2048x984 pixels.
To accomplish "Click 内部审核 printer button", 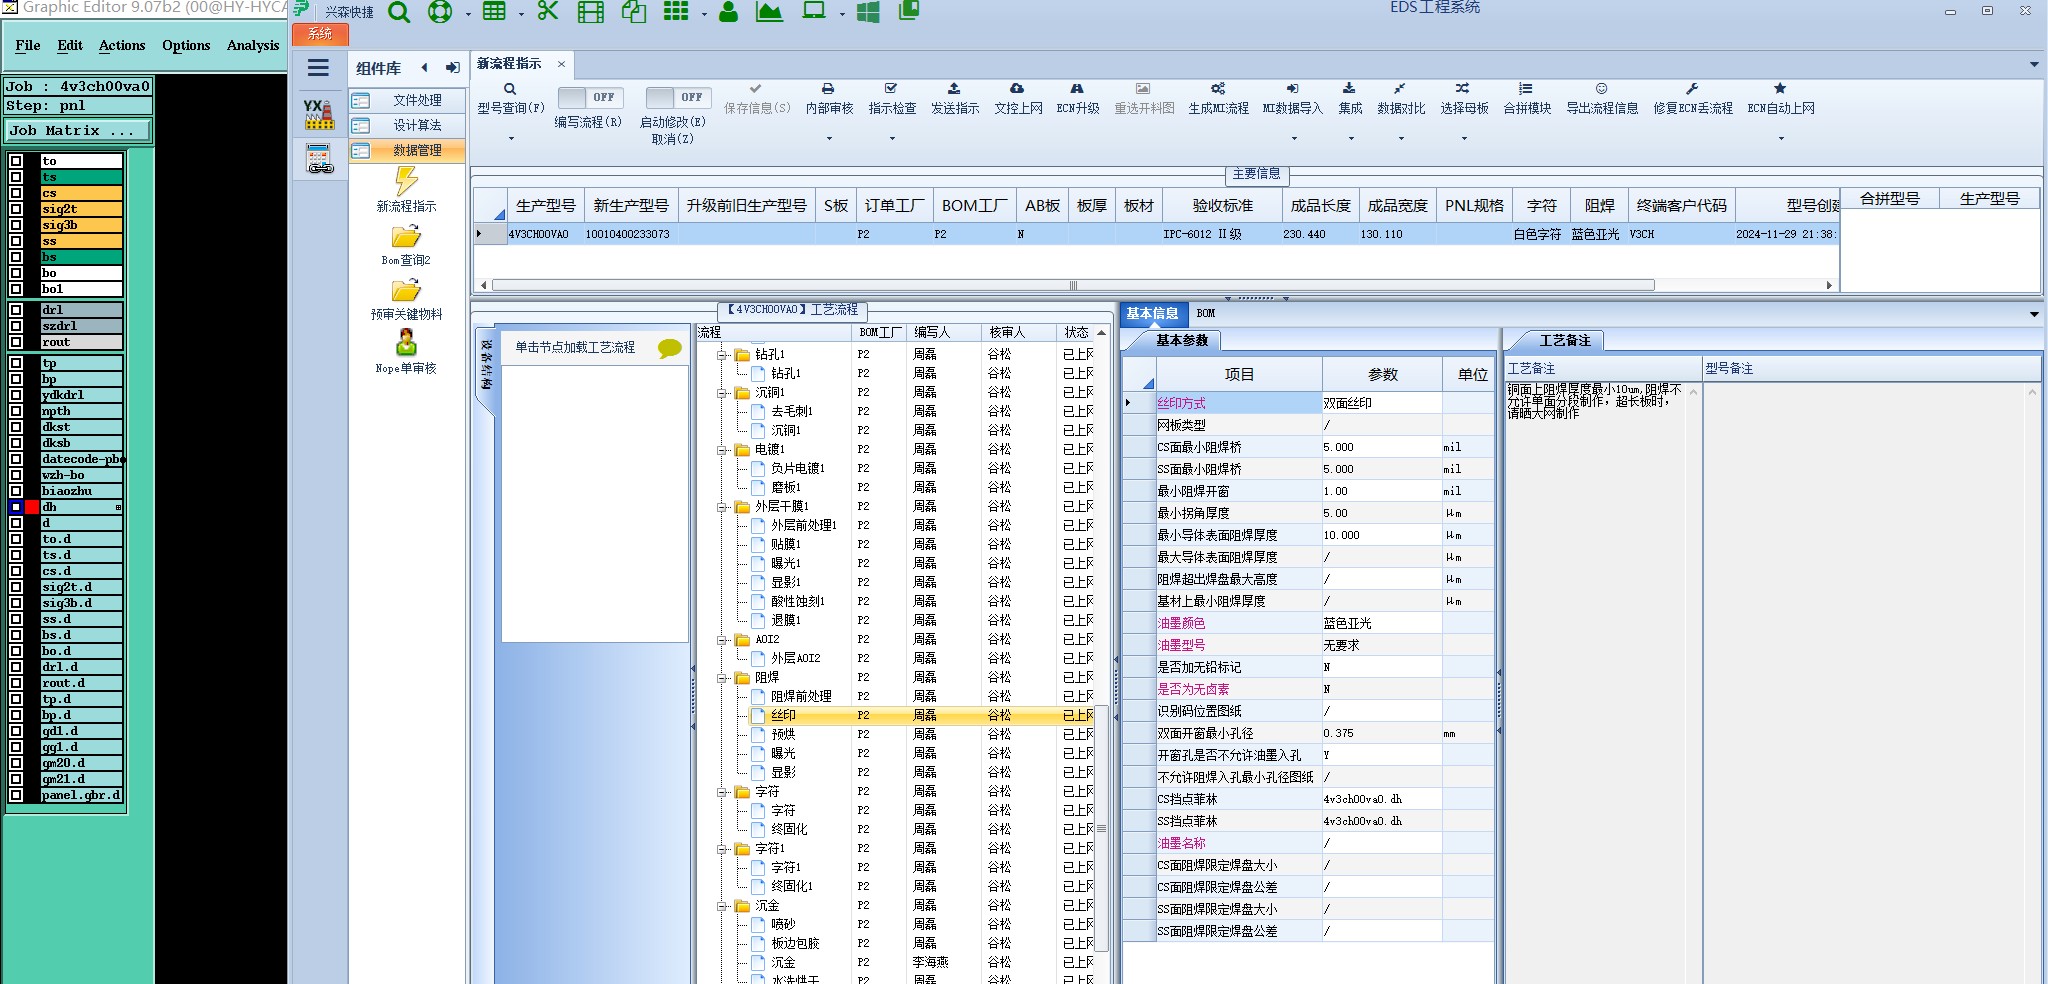I will [x=829, y=99].
